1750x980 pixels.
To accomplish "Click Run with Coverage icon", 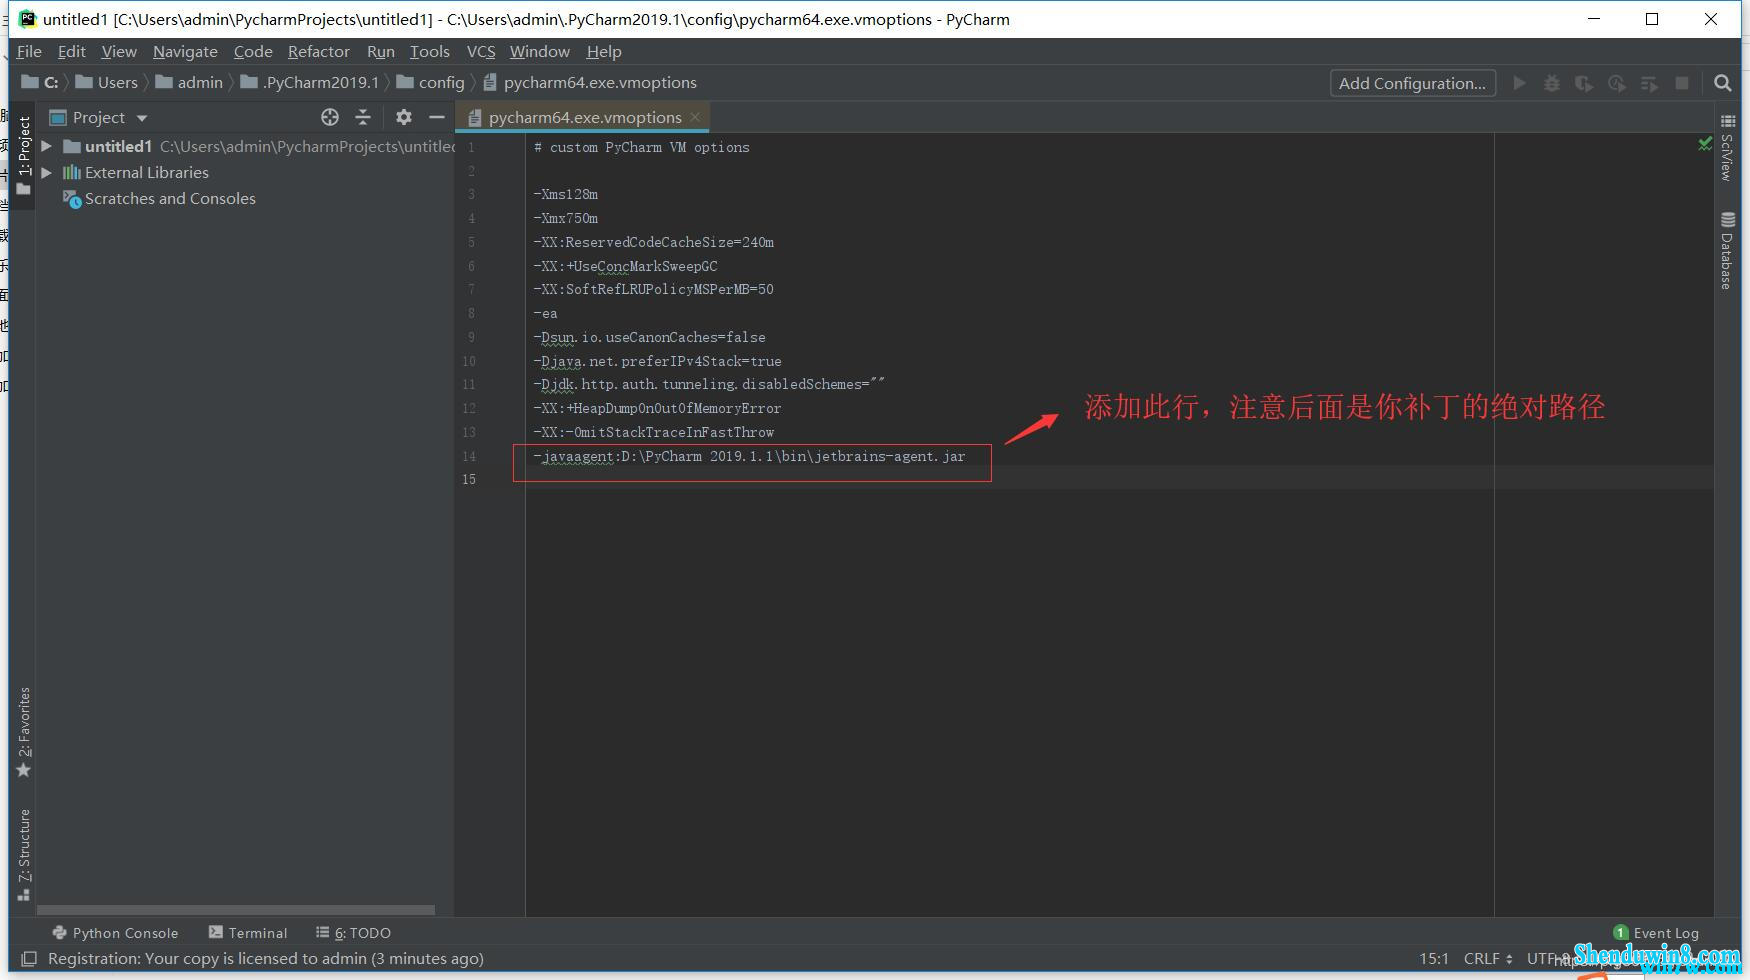I will (1584, 83).
